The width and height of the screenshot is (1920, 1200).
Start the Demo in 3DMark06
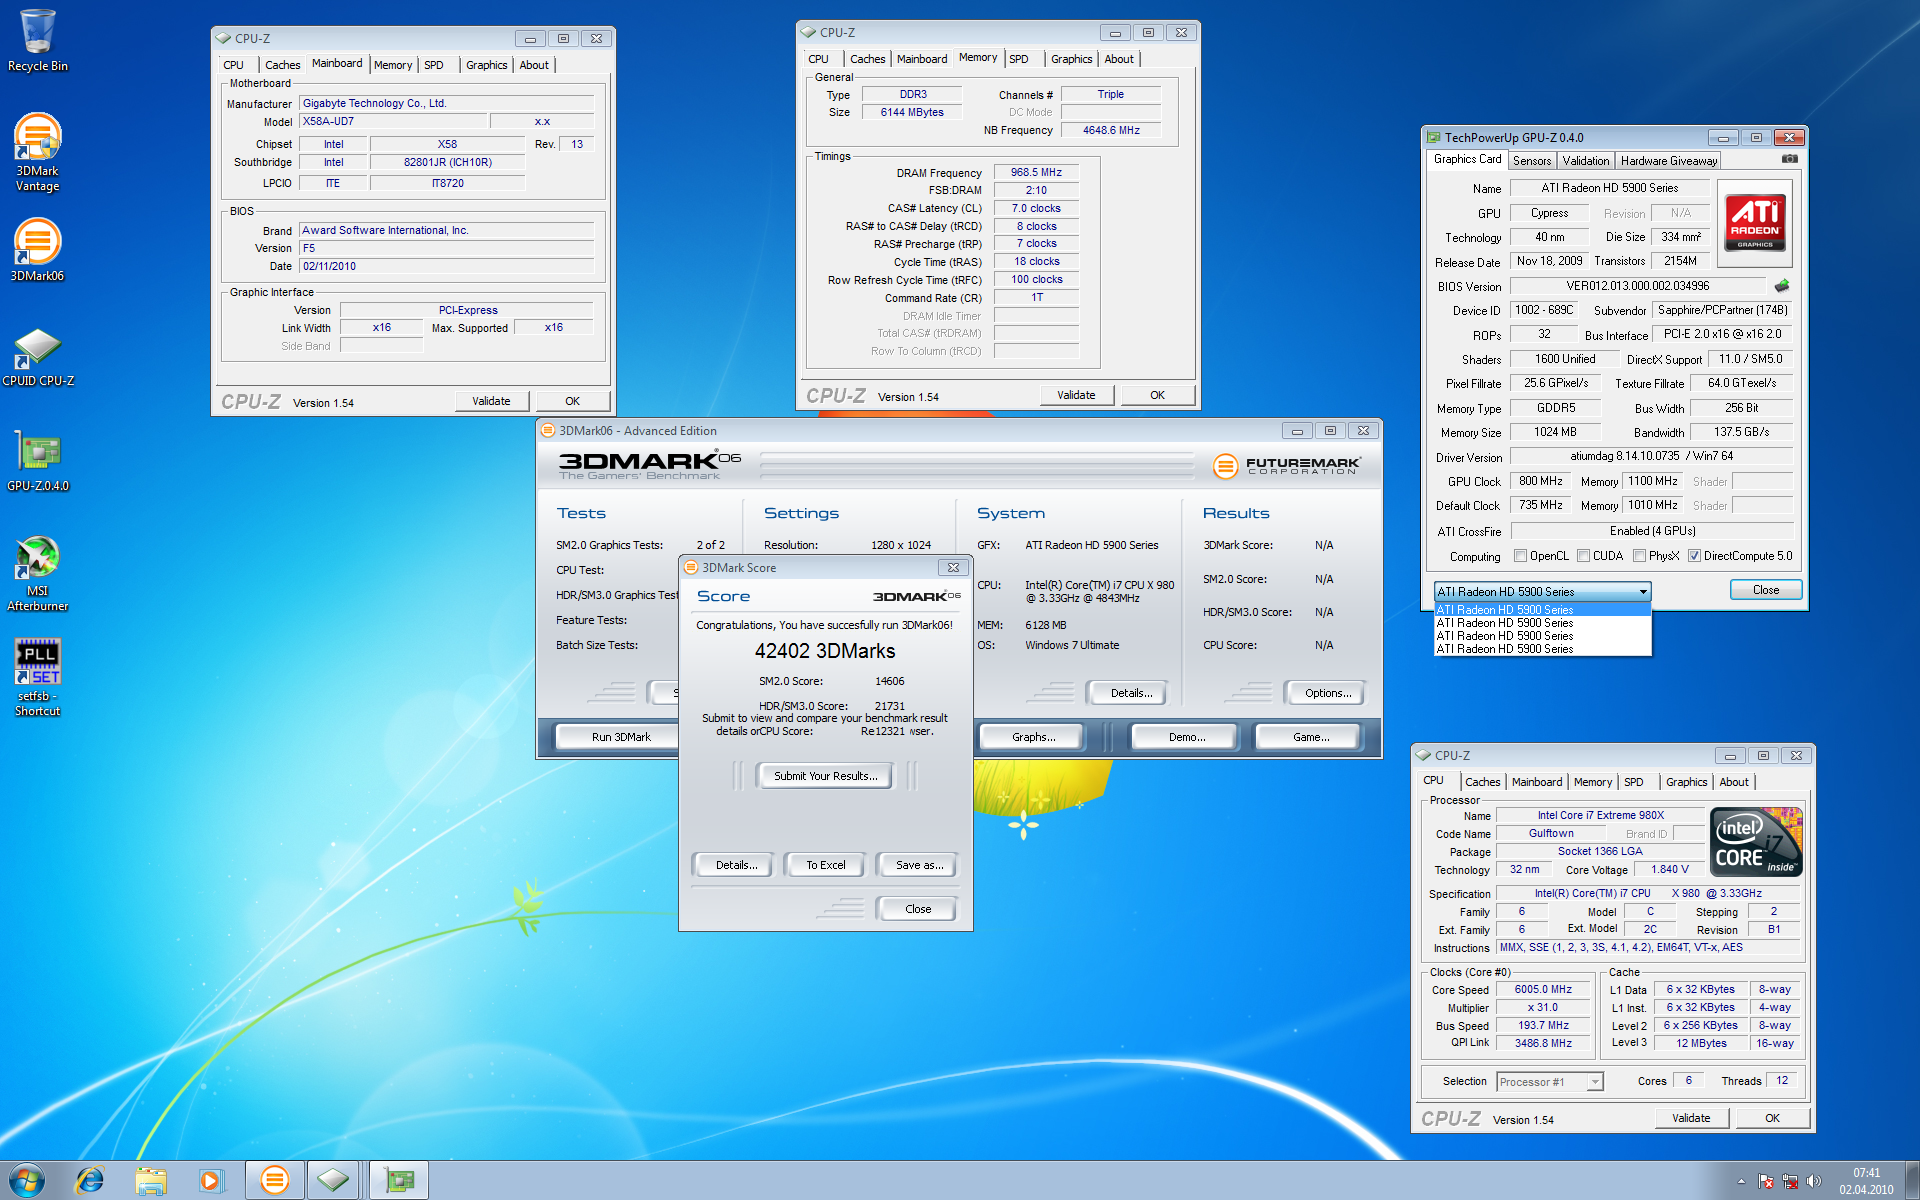click(1186, 737)
